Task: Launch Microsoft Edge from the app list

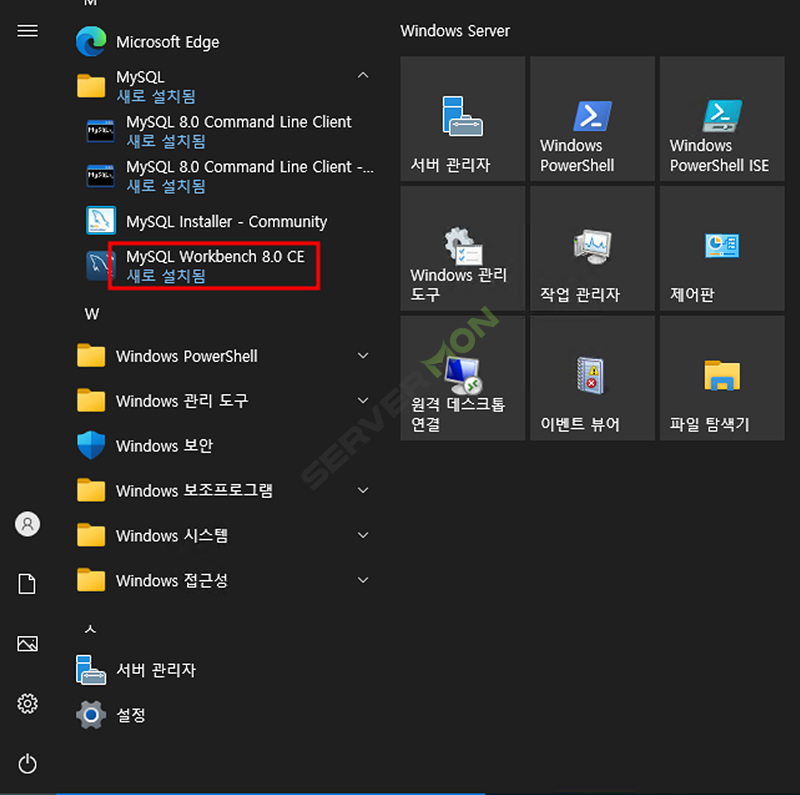Action: click(x=224, y=42)
